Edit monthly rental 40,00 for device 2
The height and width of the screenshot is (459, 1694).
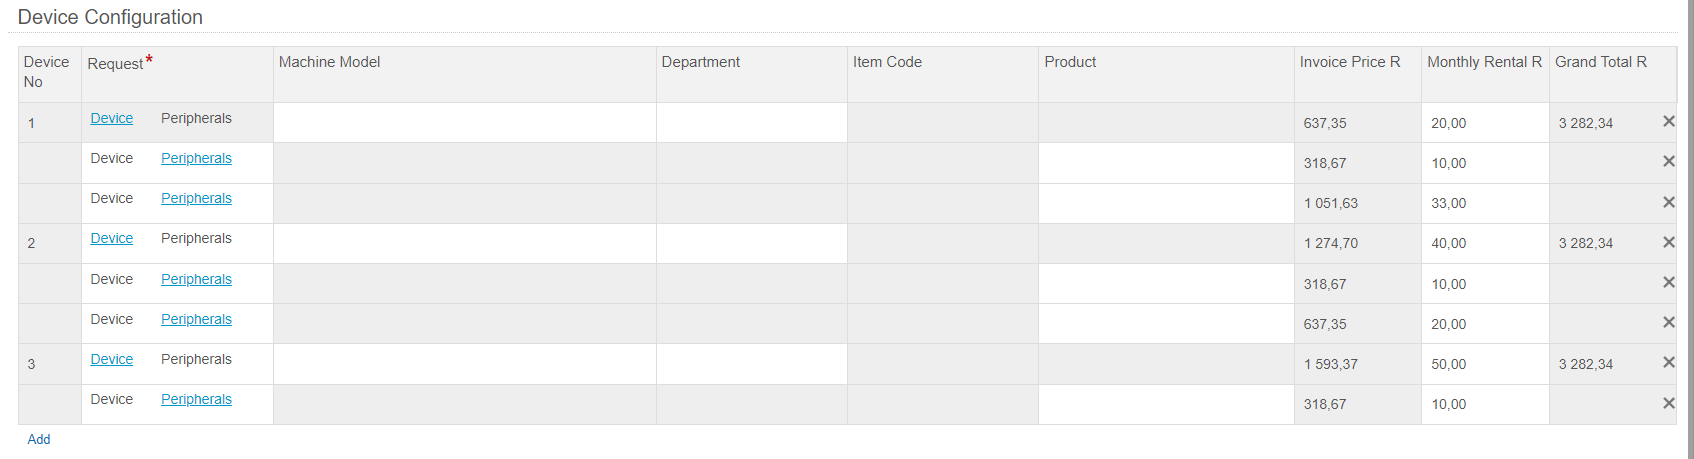point(1485,243)
